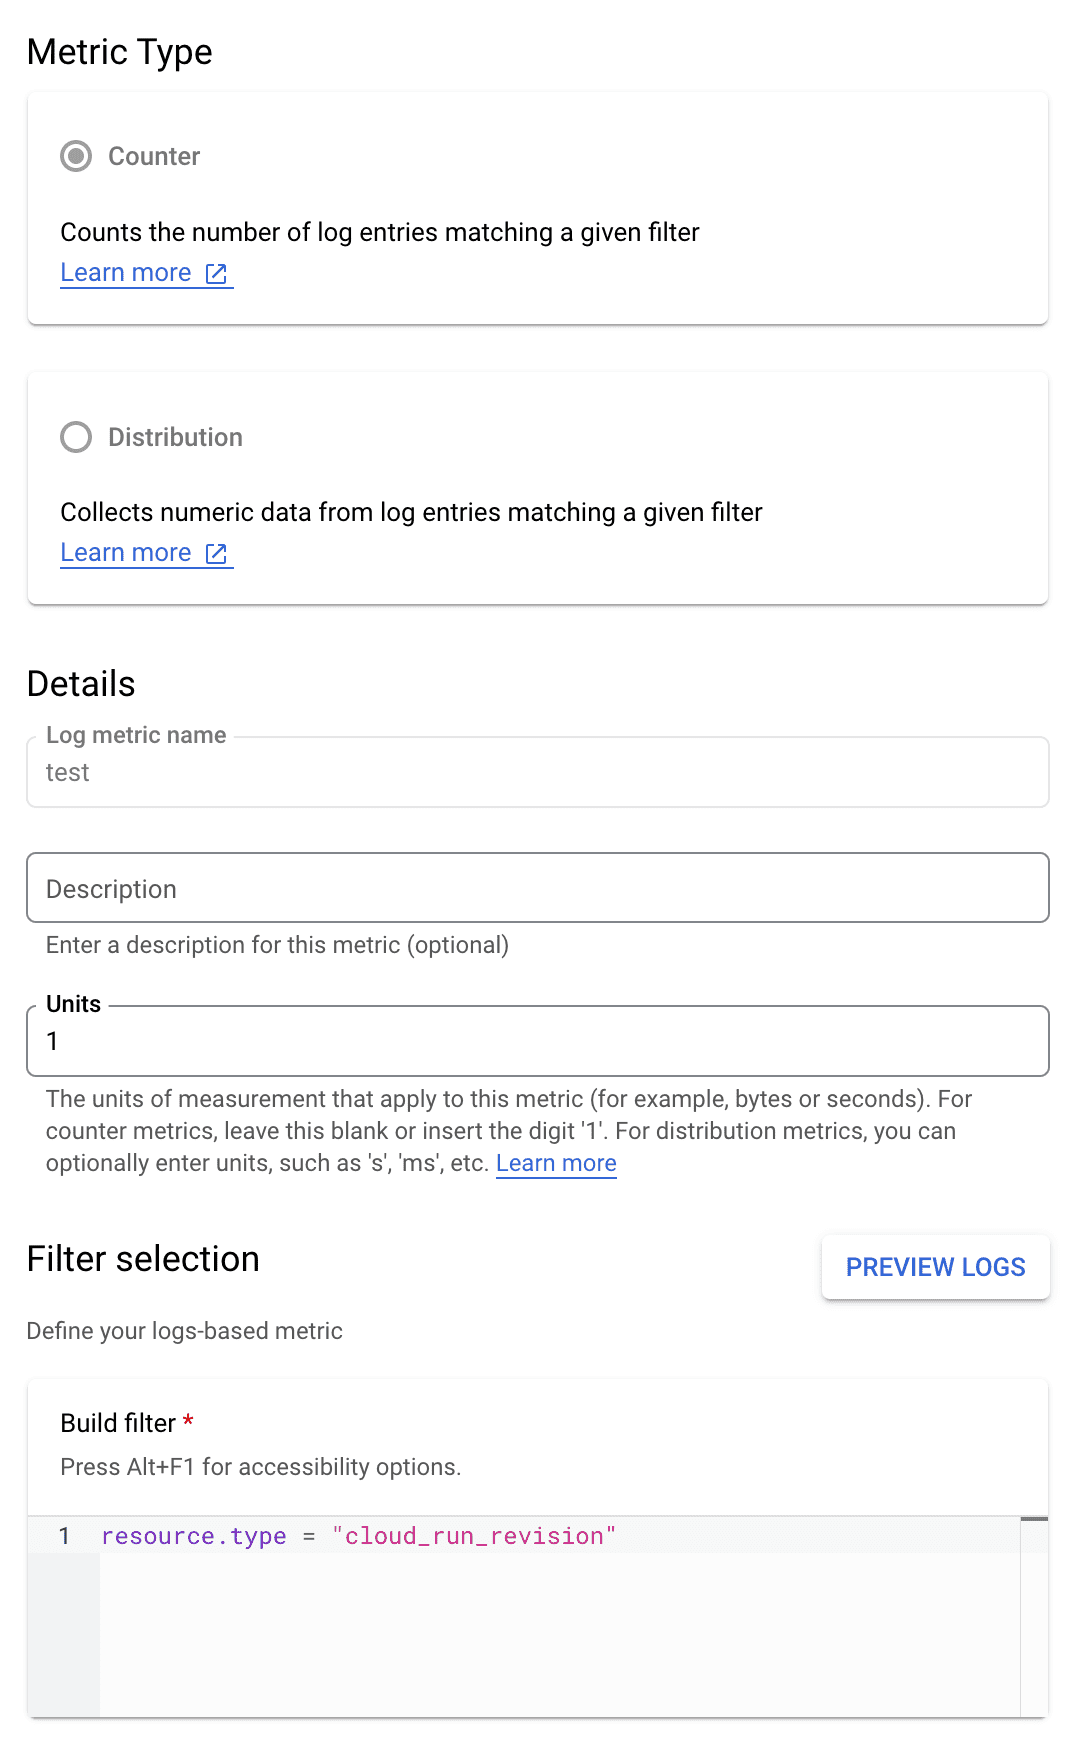Click the Units input field
Image resolution: width=1083 pixels, height=1748 pixels.
point(537,1041)
